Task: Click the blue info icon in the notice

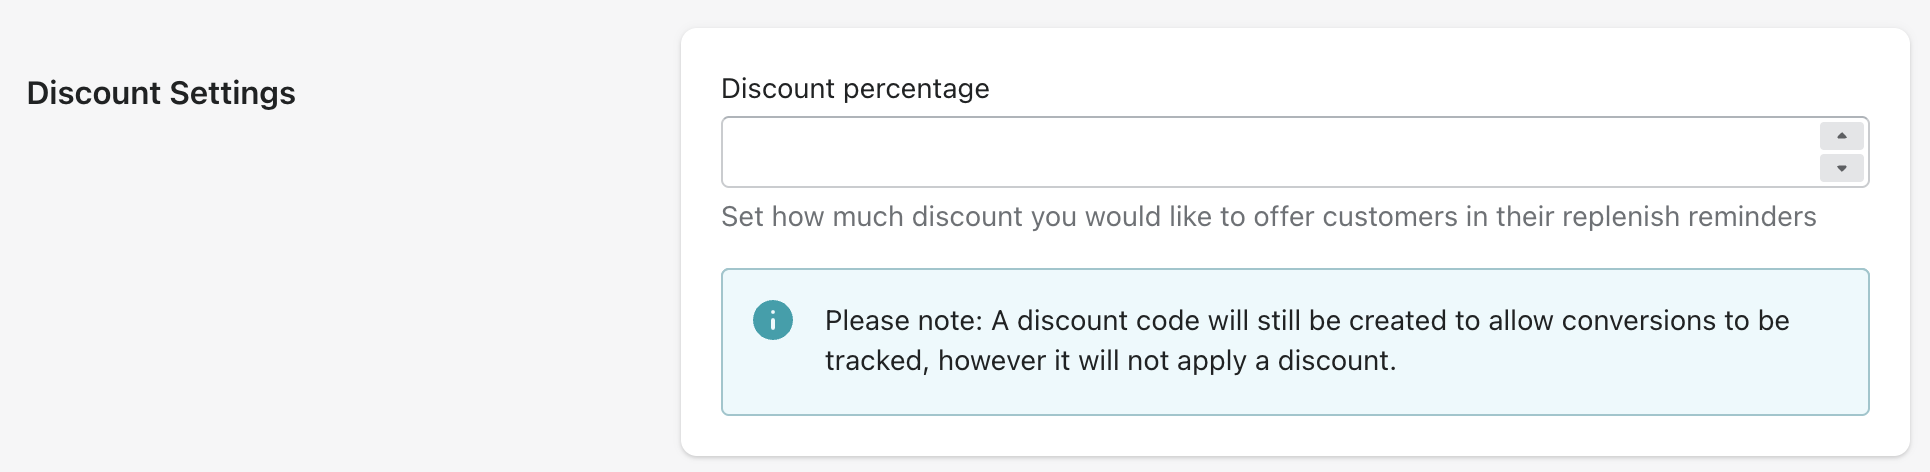Action: tap(772, 321)
